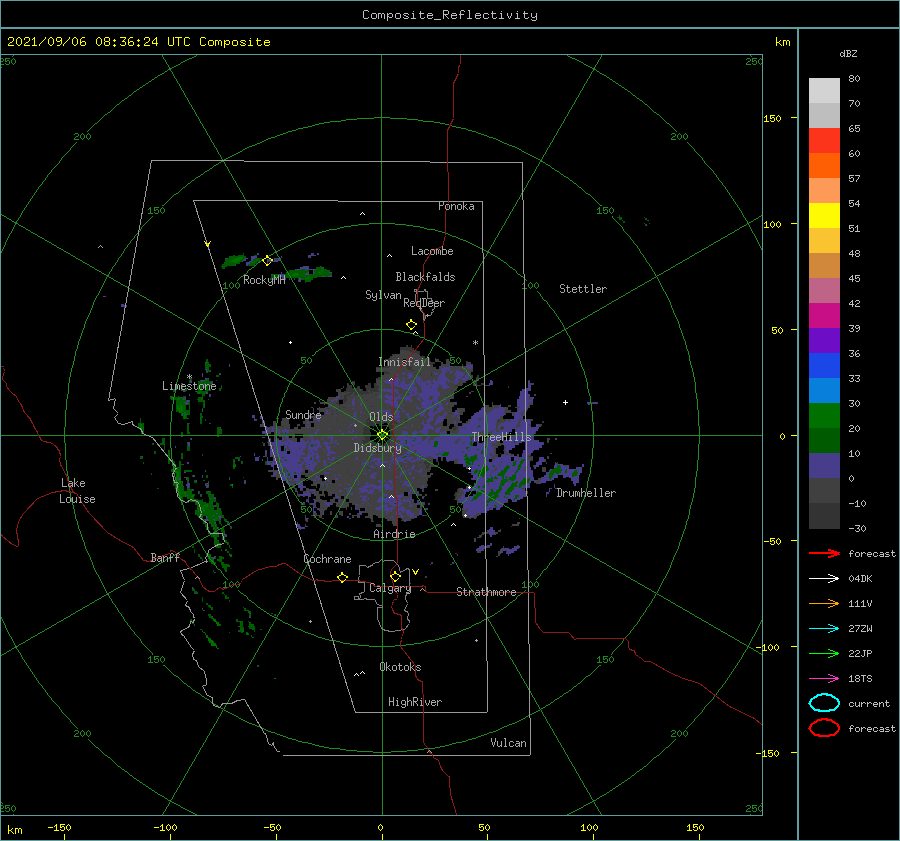The width and height of the screenshot is (900, 841).
Task: Click the Sylvan label on map
Action: (383, 295)
